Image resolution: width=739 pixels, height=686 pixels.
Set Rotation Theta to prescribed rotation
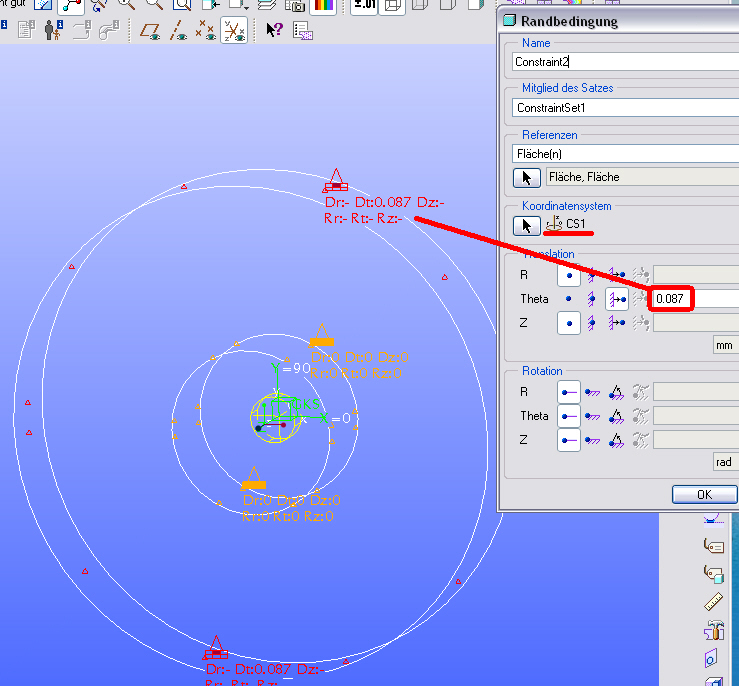click(x=616, y=416)
